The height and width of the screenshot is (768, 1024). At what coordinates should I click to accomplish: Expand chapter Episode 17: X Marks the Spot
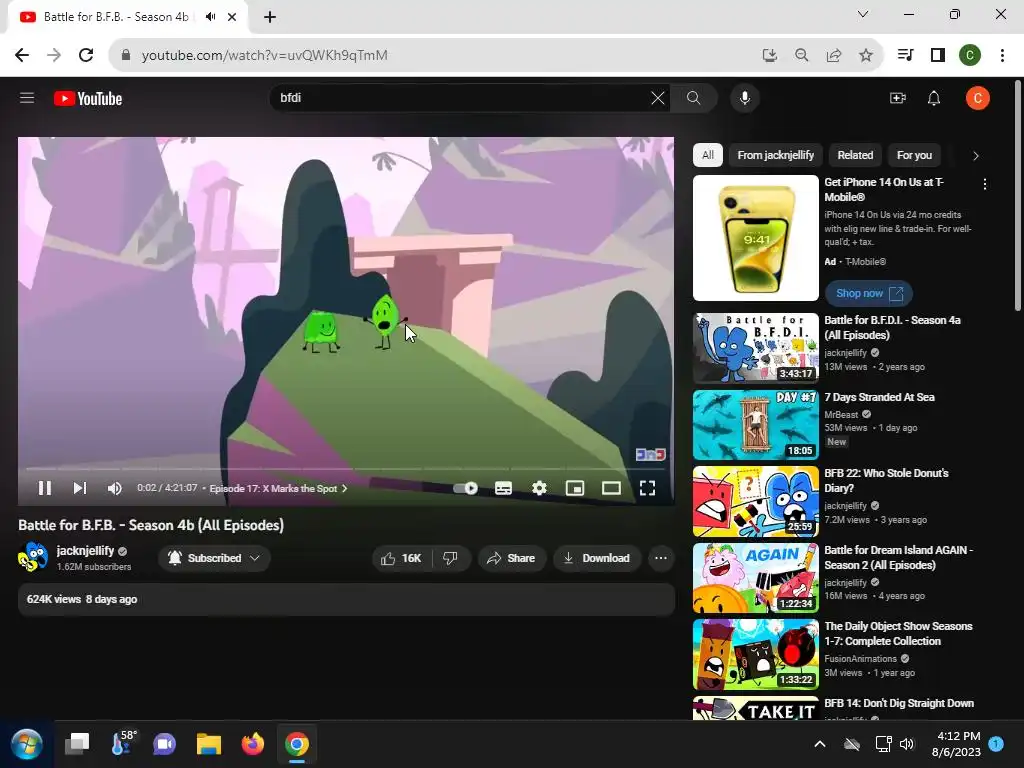pos(278,488)
